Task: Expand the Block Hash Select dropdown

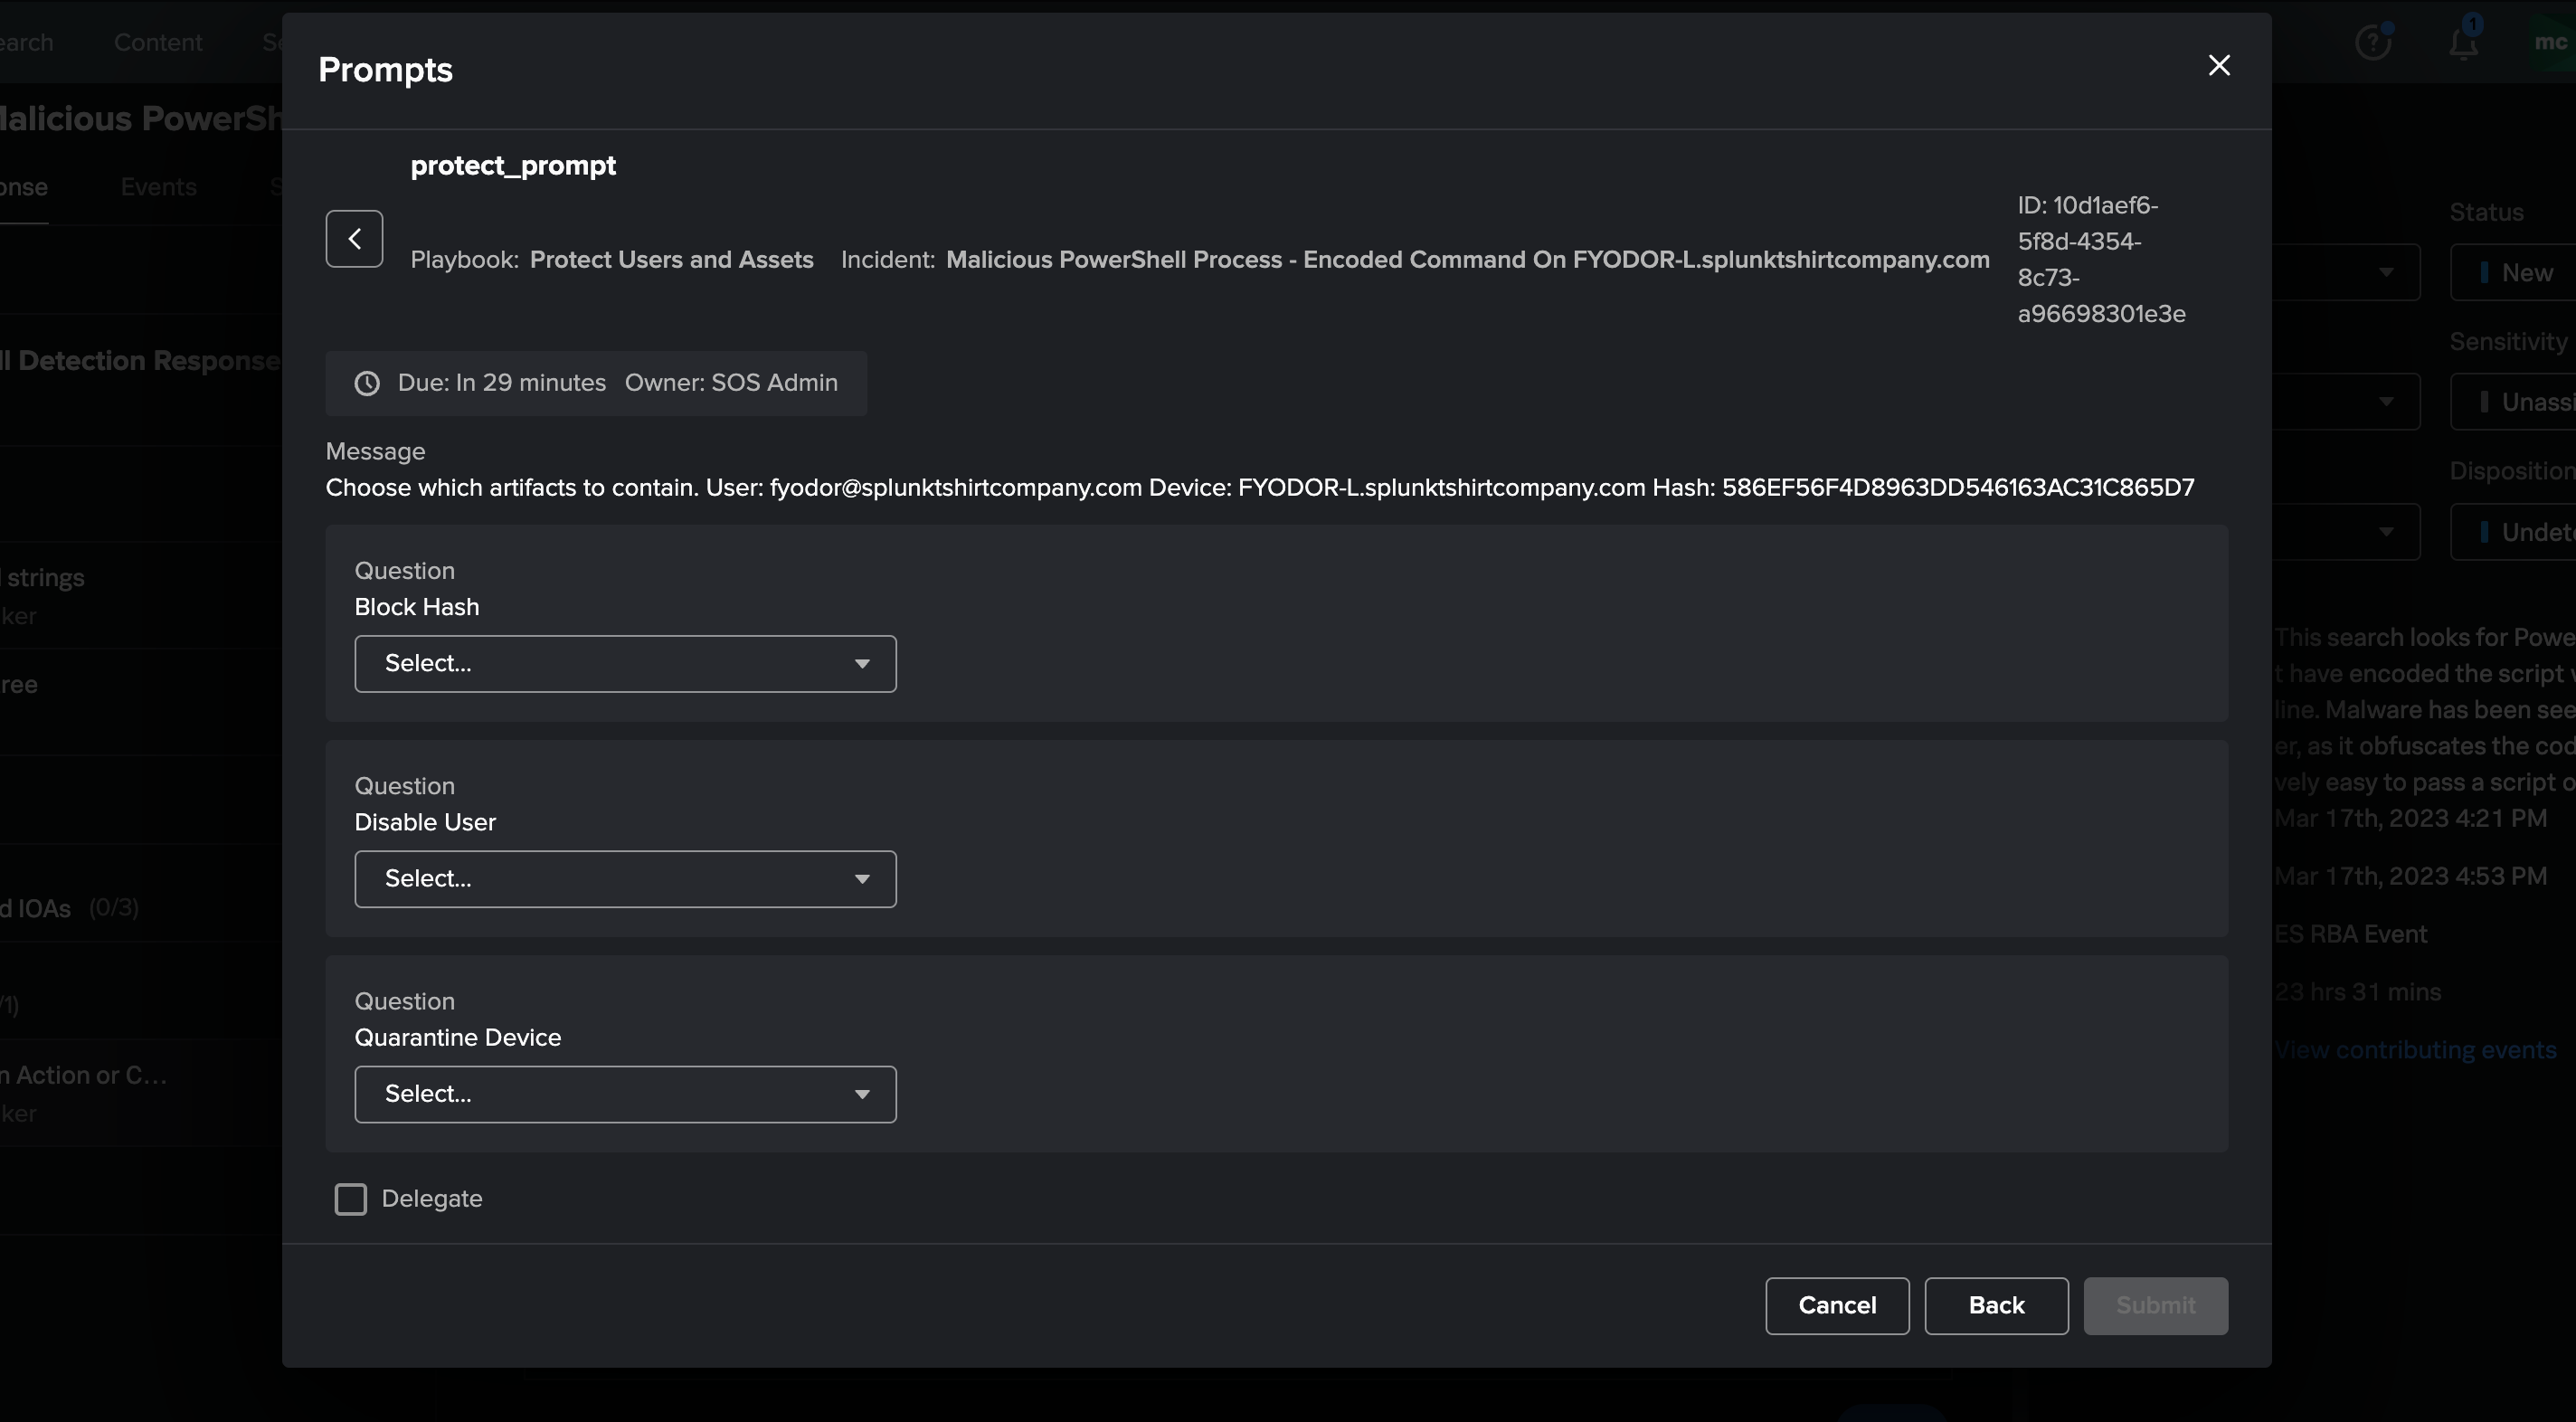Action: click(625, 662)
